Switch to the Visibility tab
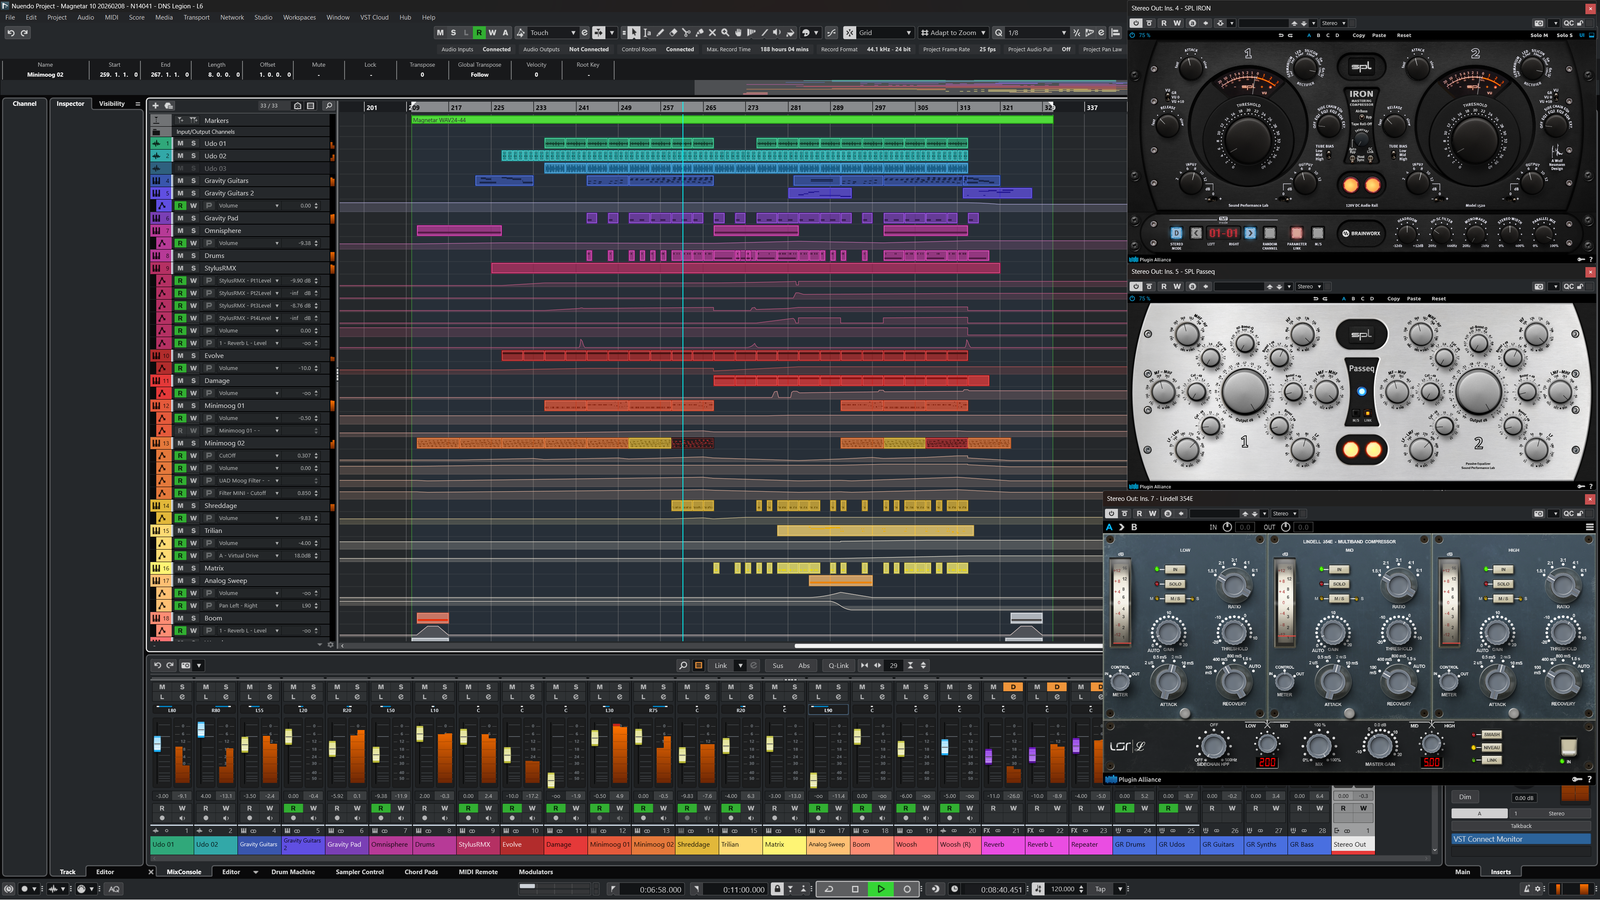 tap(112, 104)
